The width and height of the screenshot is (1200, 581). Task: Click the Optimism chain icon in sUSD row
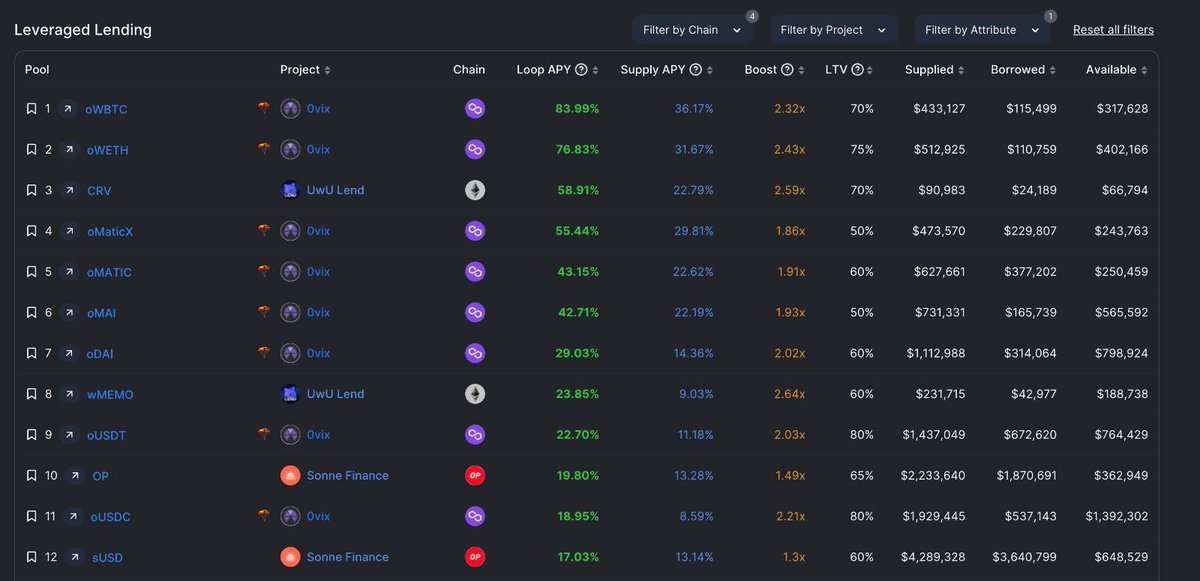click(475, 557)
